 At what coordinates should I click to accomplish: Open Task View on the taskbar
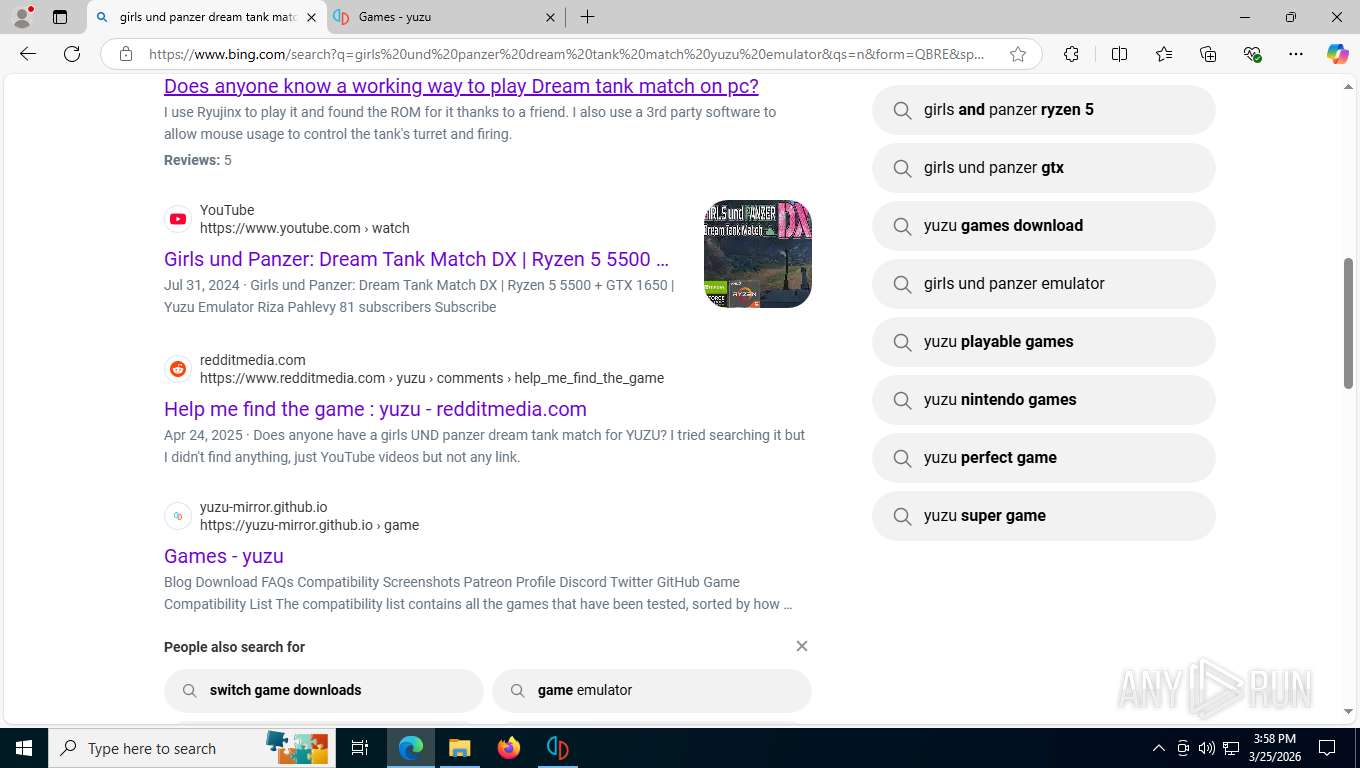pyautogui.click(x=360, y=748)
